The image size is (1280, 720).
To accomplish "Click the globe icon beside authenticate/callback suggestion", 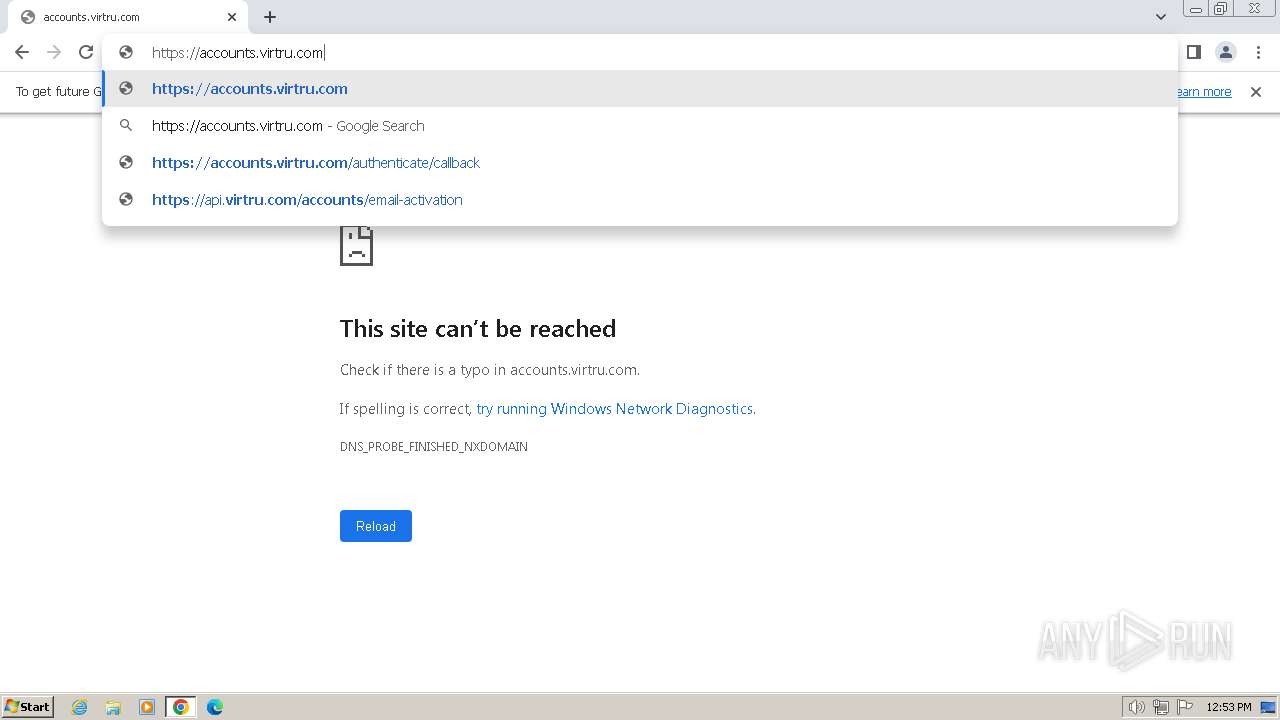I will [x=126, y=162].
